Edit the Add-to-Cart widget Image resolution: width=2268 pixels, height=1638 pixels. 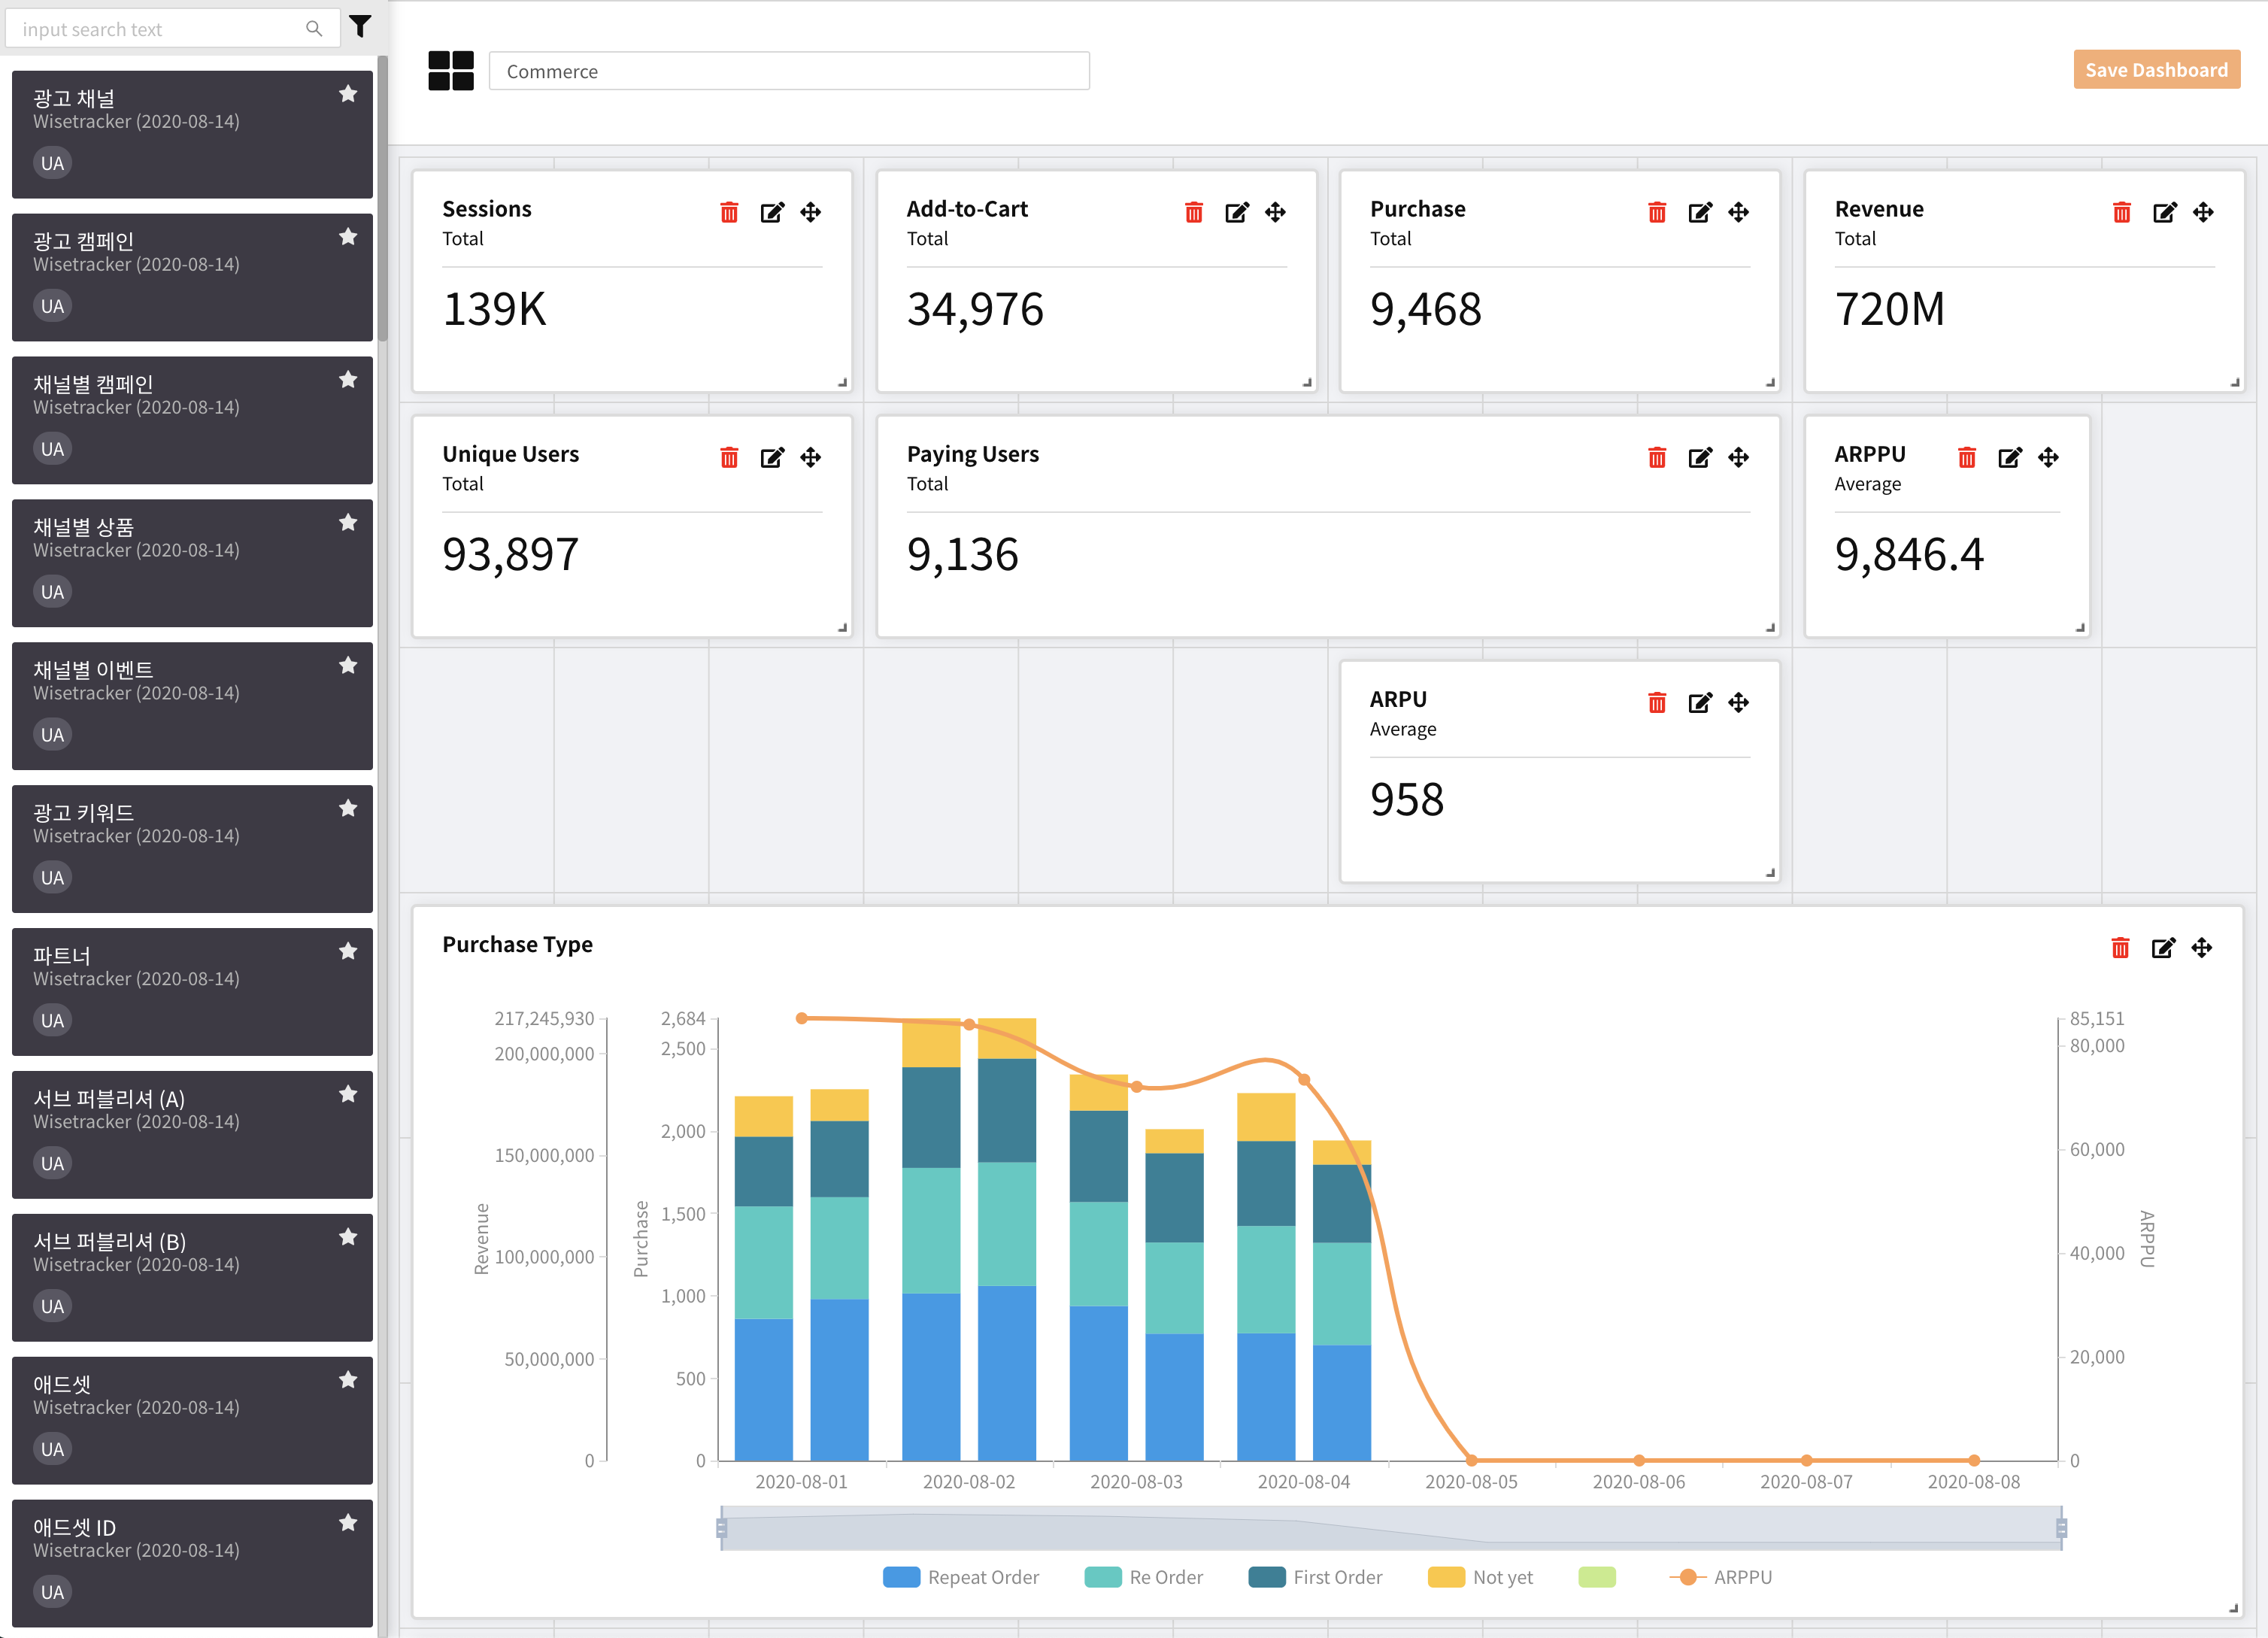coord(1236,212)
